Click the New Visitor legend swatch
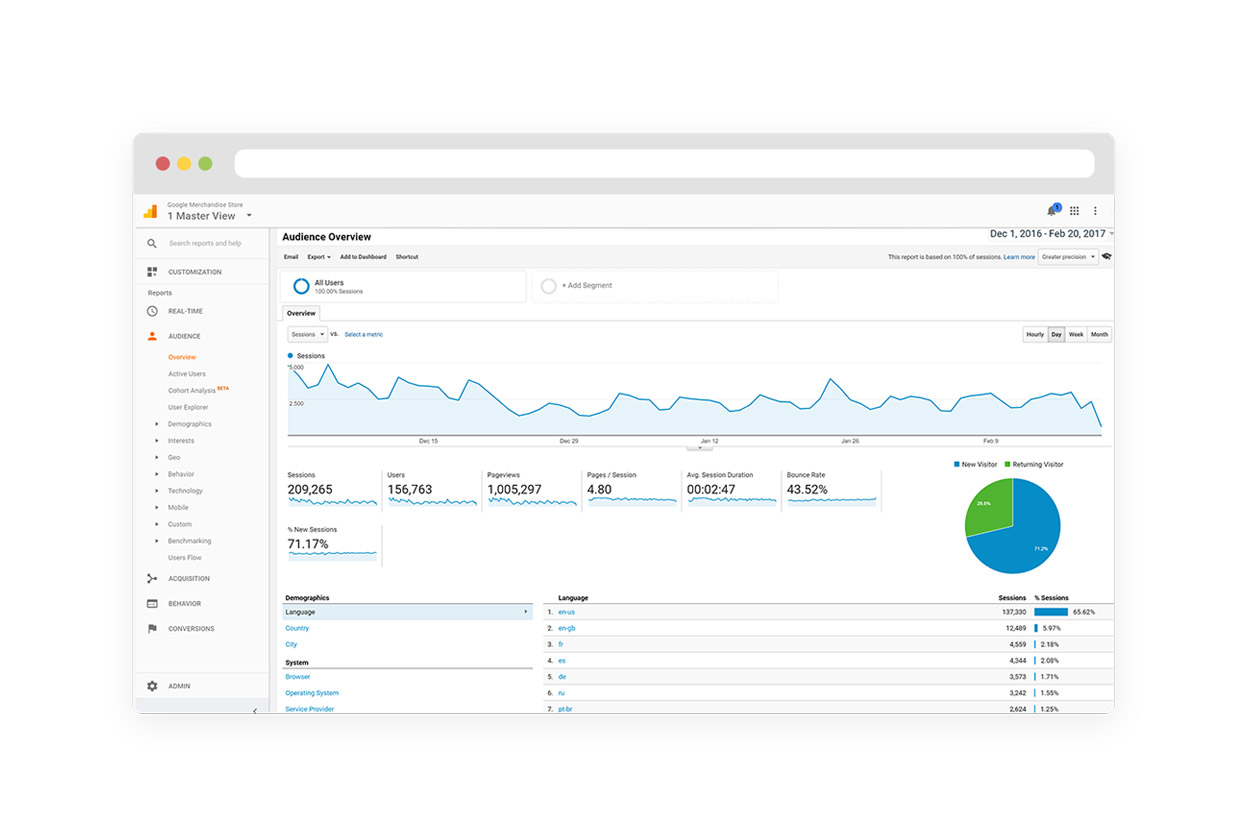 pos(957,465)
